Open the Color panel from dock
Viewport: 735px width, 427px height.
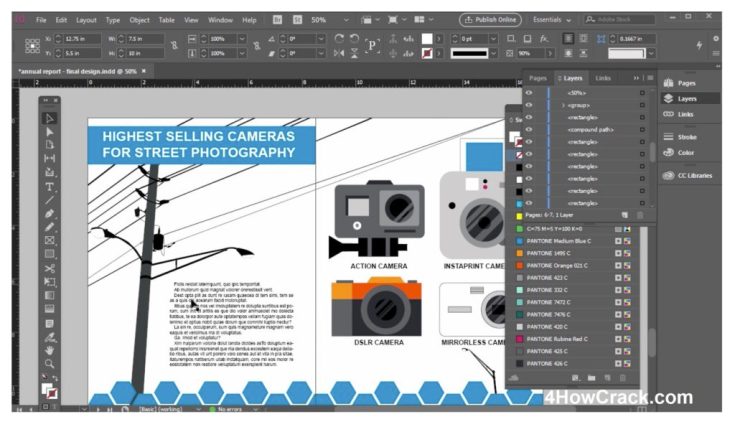(x=679, y=152)
